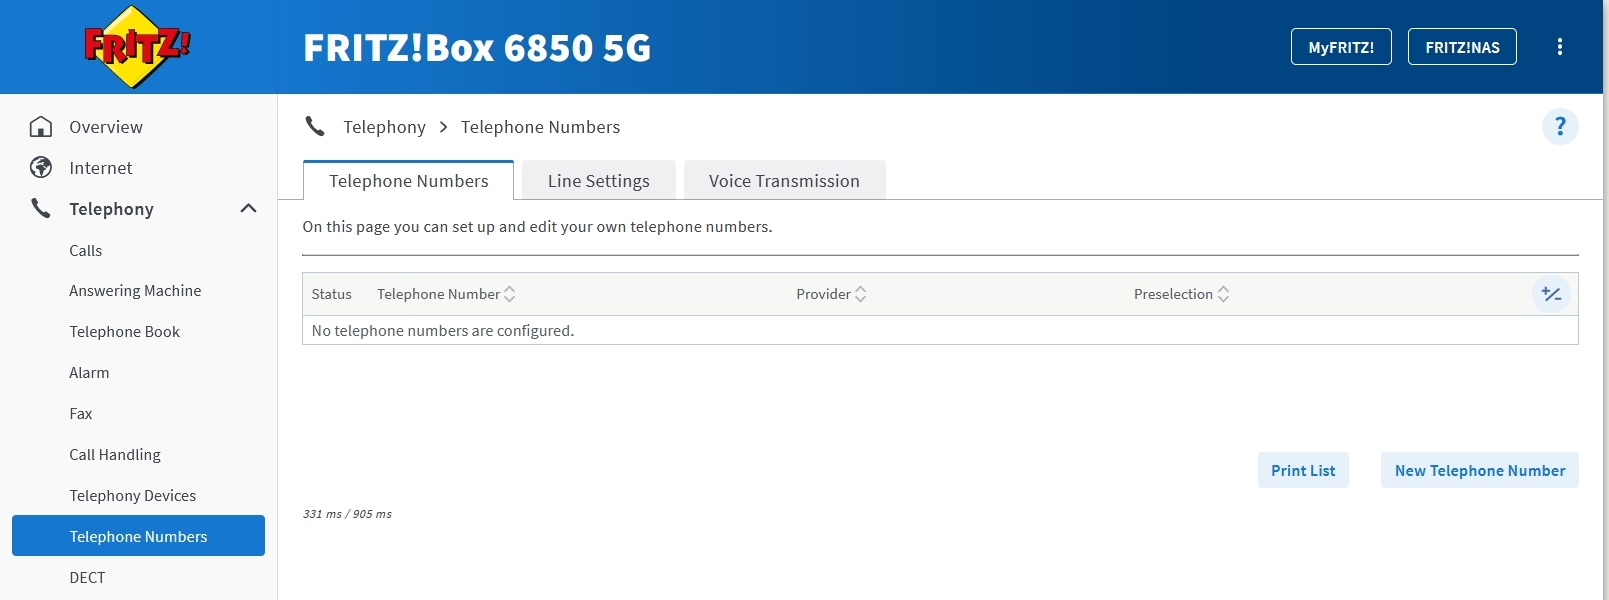Switch to the Telephone Numbers tab
1609x600 pixels.
pos(409,181)
